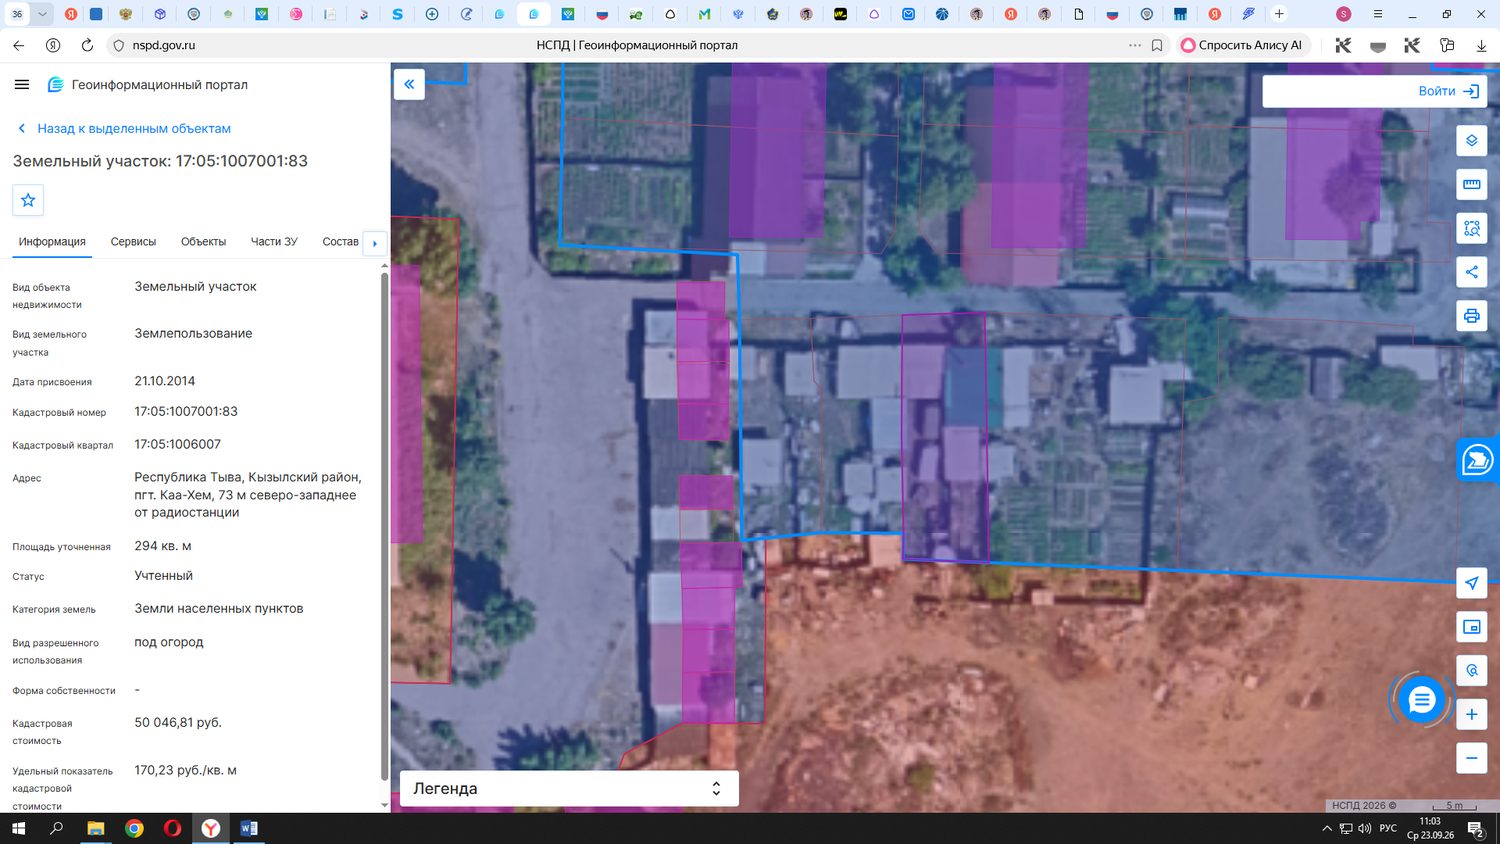Image resolution: width=1500 pixels, height=844 pixels.
Task: Open the Части ЗУ tab
Action: pyautogui.click(x=274, y=242)
